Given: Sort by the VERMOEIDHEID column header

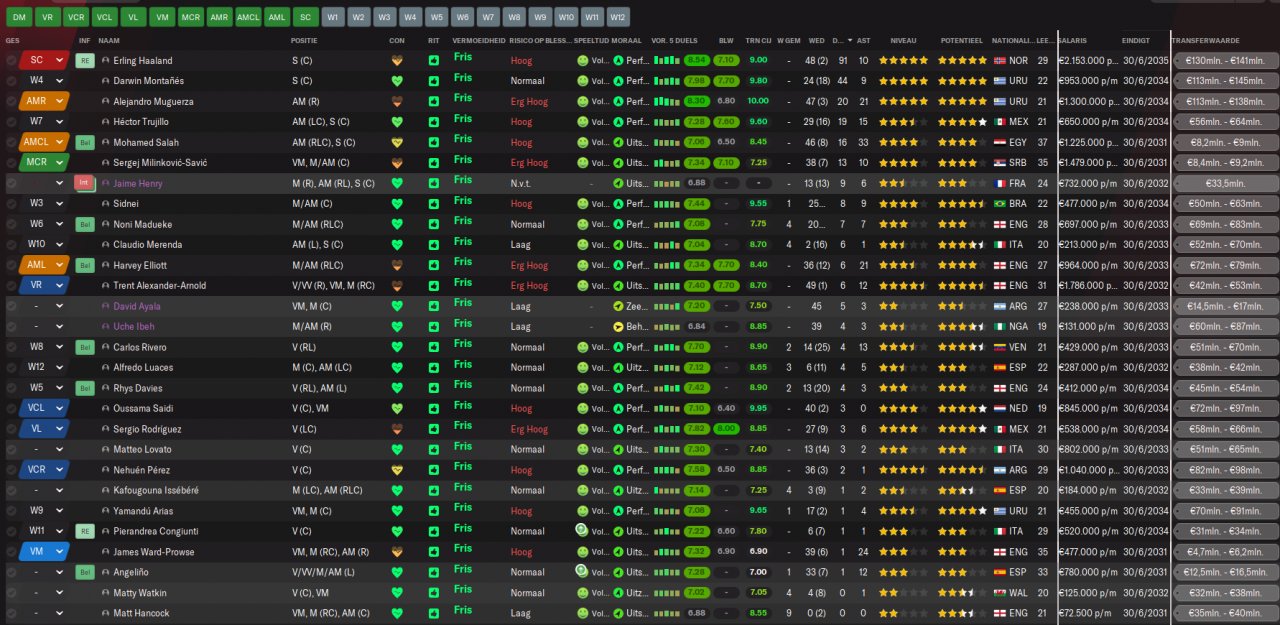Looking at the screenshot, I should point(478,40).
